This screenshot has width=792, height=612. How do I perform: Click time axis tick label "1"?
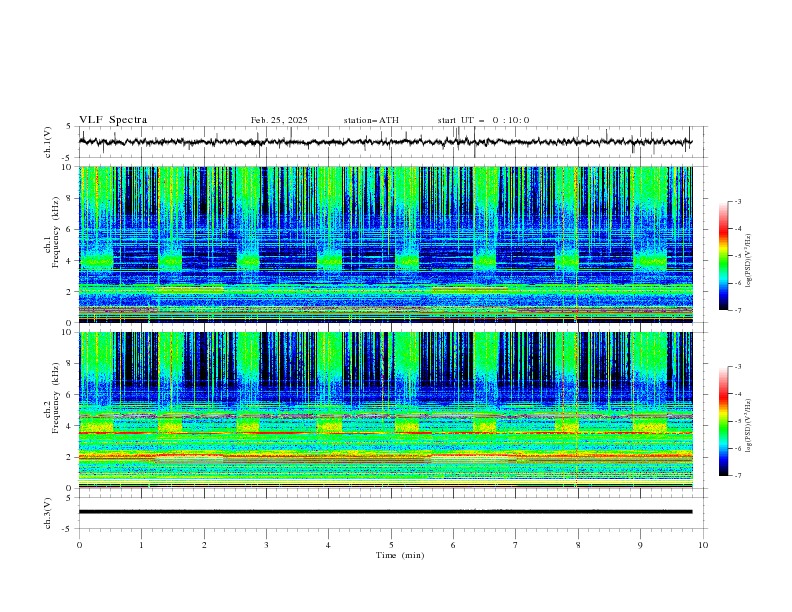click(x=141, y=545)
